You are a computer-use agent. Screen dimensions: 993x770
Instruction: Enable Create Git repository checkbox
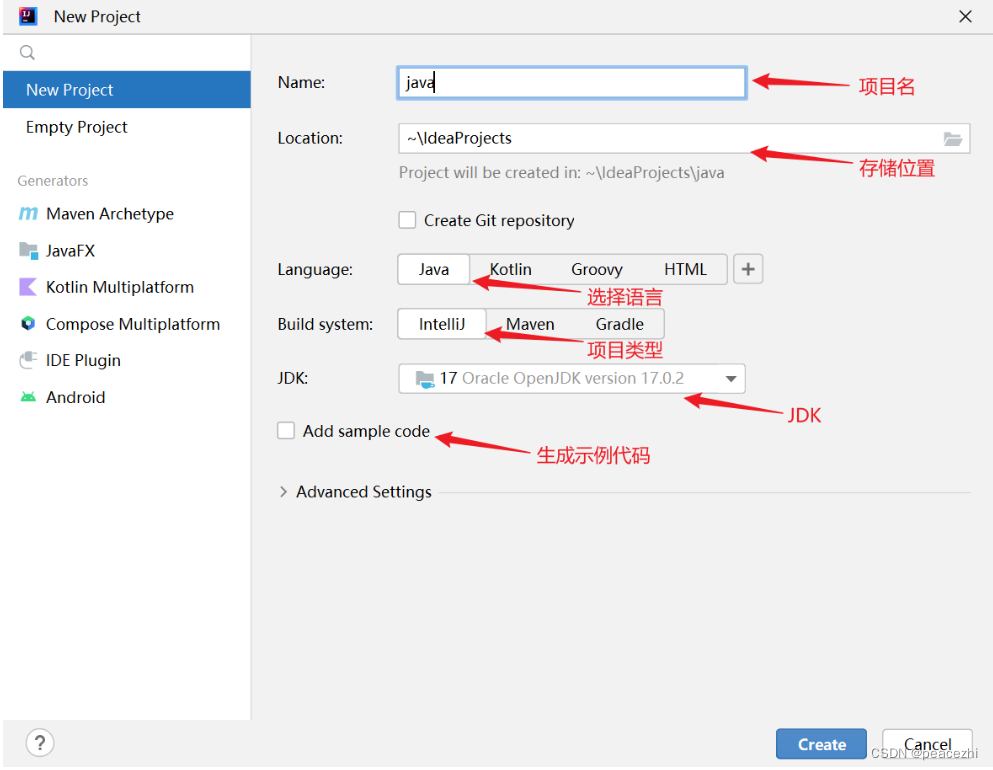(x=407, y=221)
